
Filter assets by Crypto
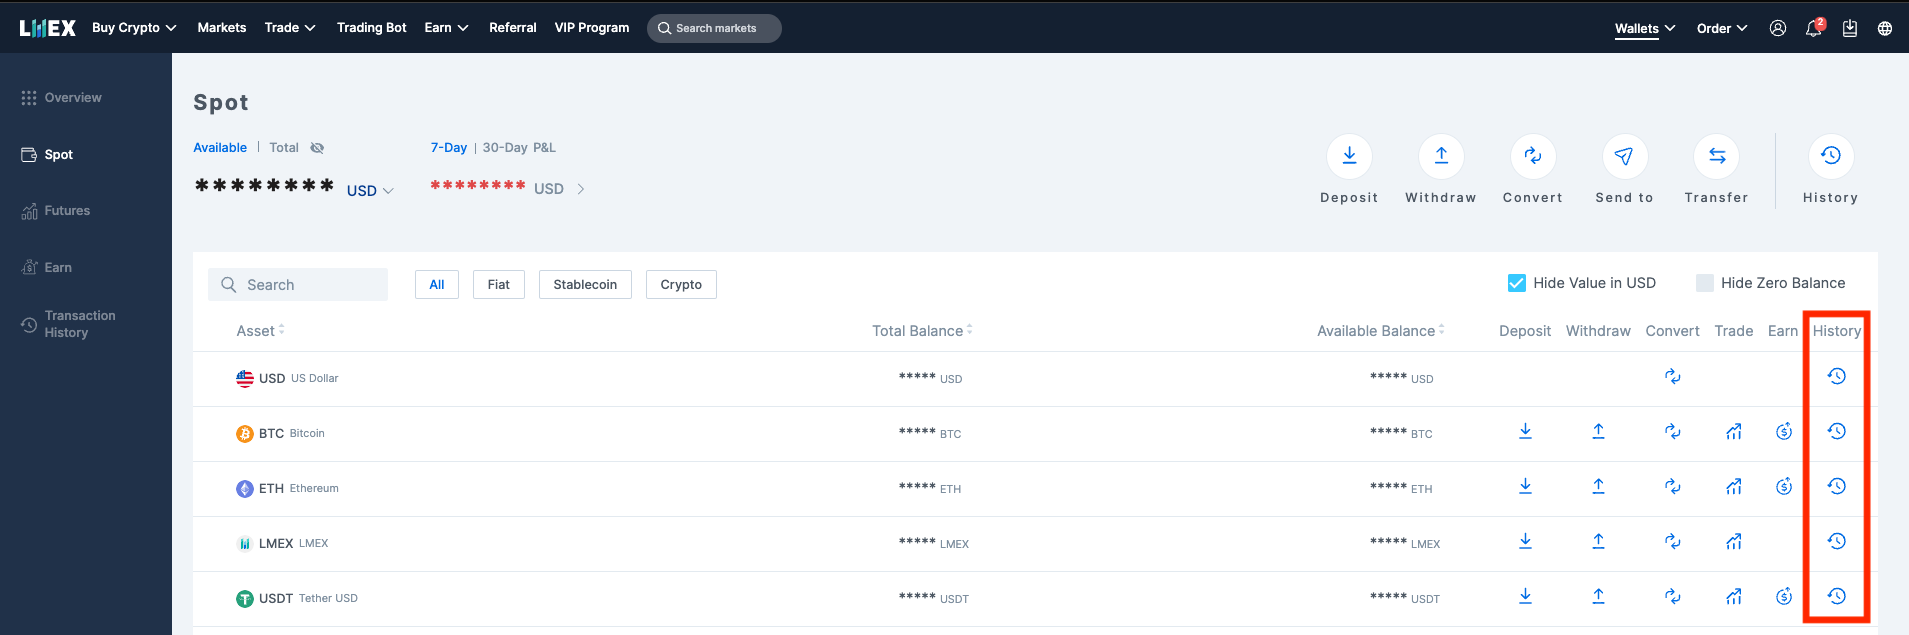[x=681, y=284]
